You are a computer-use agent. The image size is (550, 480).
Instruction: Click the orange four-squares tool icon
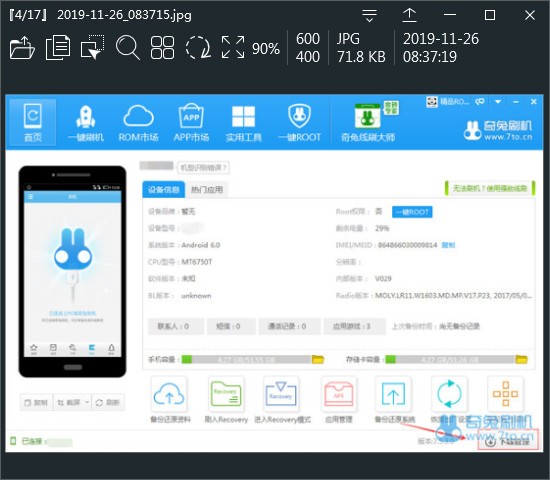[505, 394]
